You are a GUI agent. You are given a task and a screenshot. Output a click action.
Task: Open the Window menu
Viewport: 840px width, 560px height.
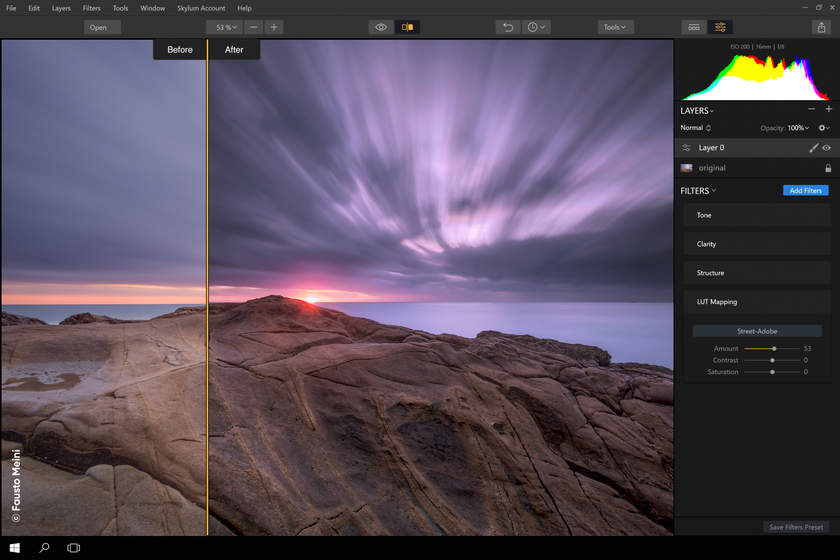click(153, 8)
